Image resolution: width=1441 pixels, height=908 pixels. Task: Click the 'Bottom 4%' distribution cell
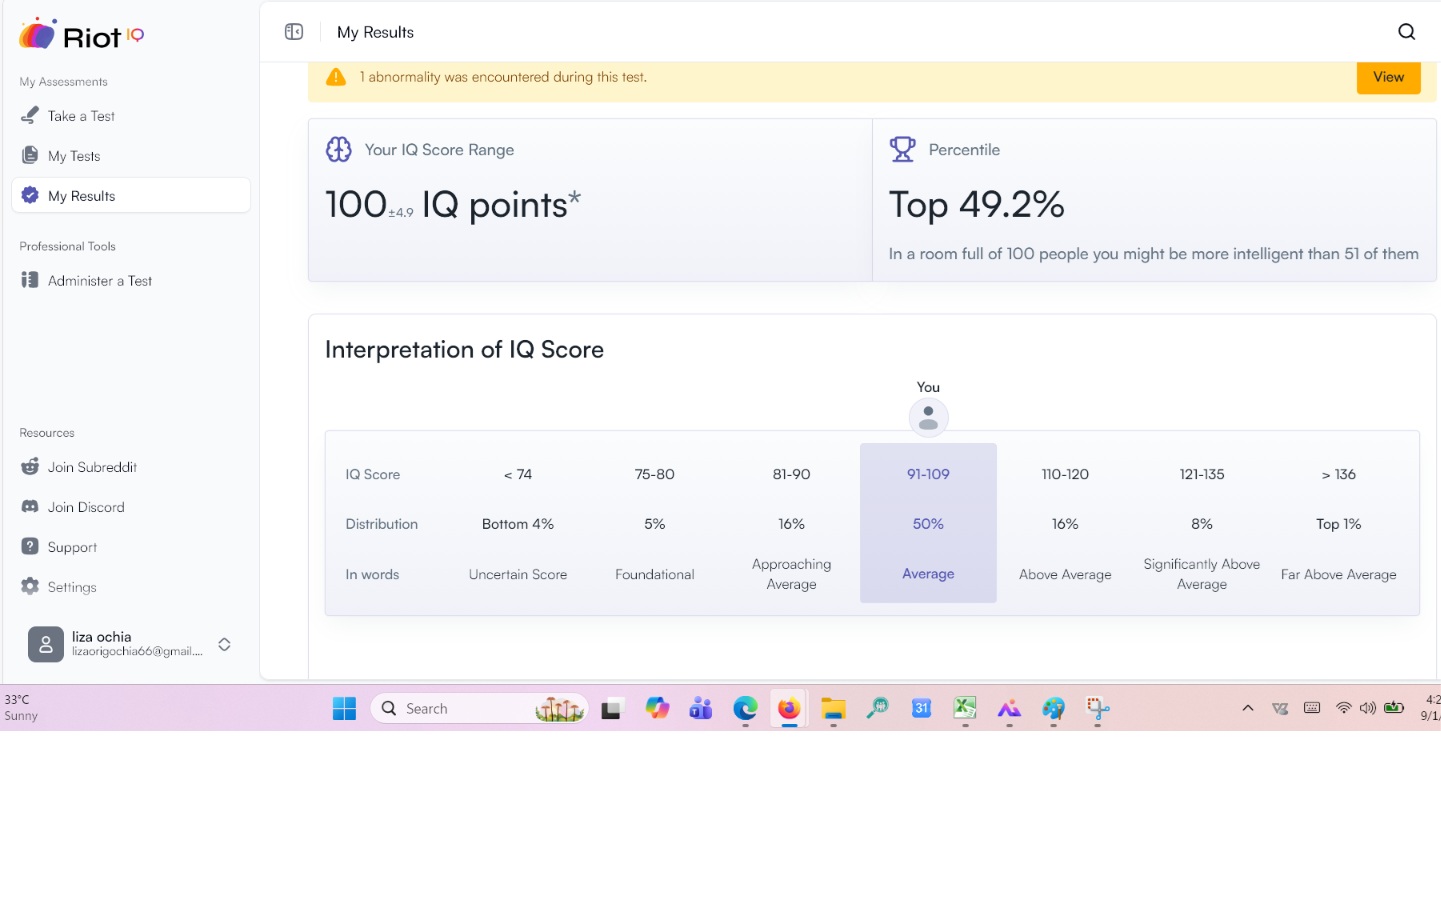518,524
